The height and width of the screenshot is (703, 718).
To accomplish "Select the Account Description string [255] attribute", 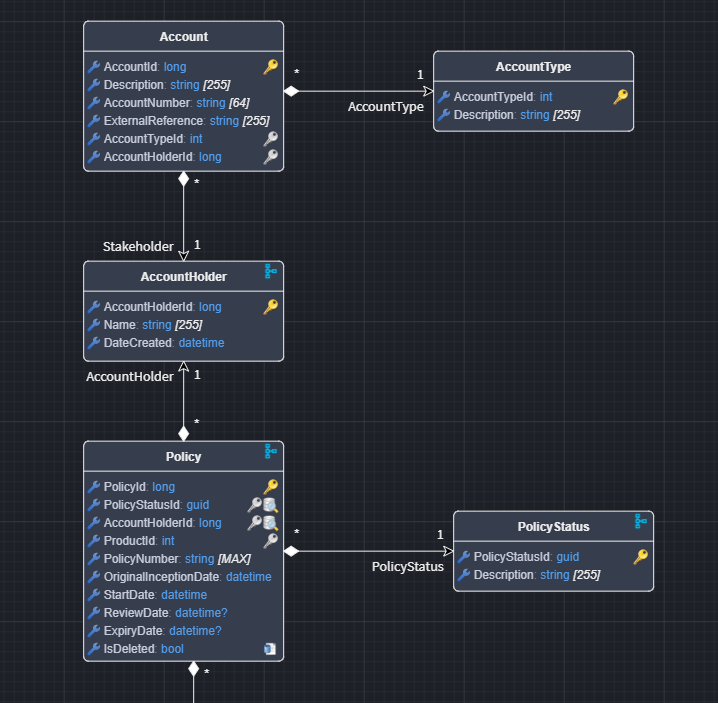I will click(x=167, y=85).
